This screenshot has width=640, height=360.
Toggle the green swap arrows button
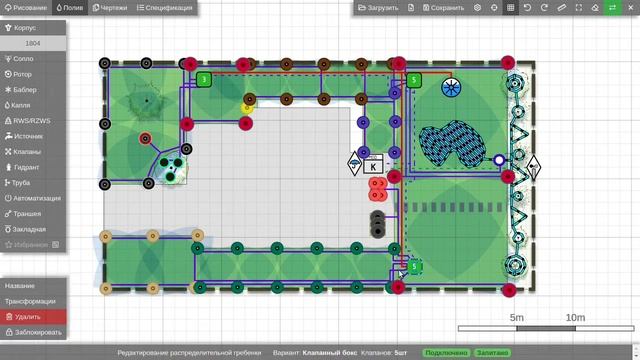[x=612, y=8]
